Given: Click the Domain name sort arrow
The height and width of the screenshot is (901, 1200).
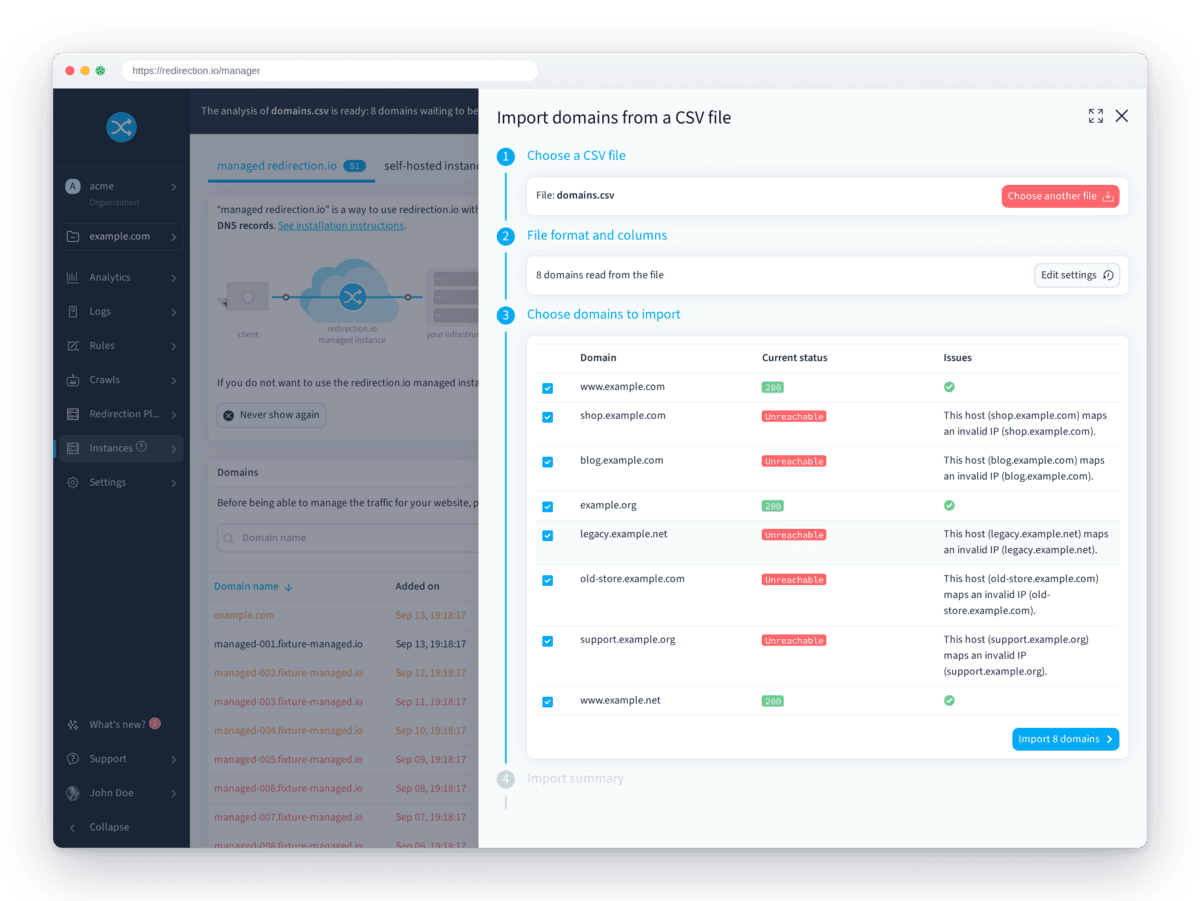Looking at the screenshot, I should pos(288,587).
